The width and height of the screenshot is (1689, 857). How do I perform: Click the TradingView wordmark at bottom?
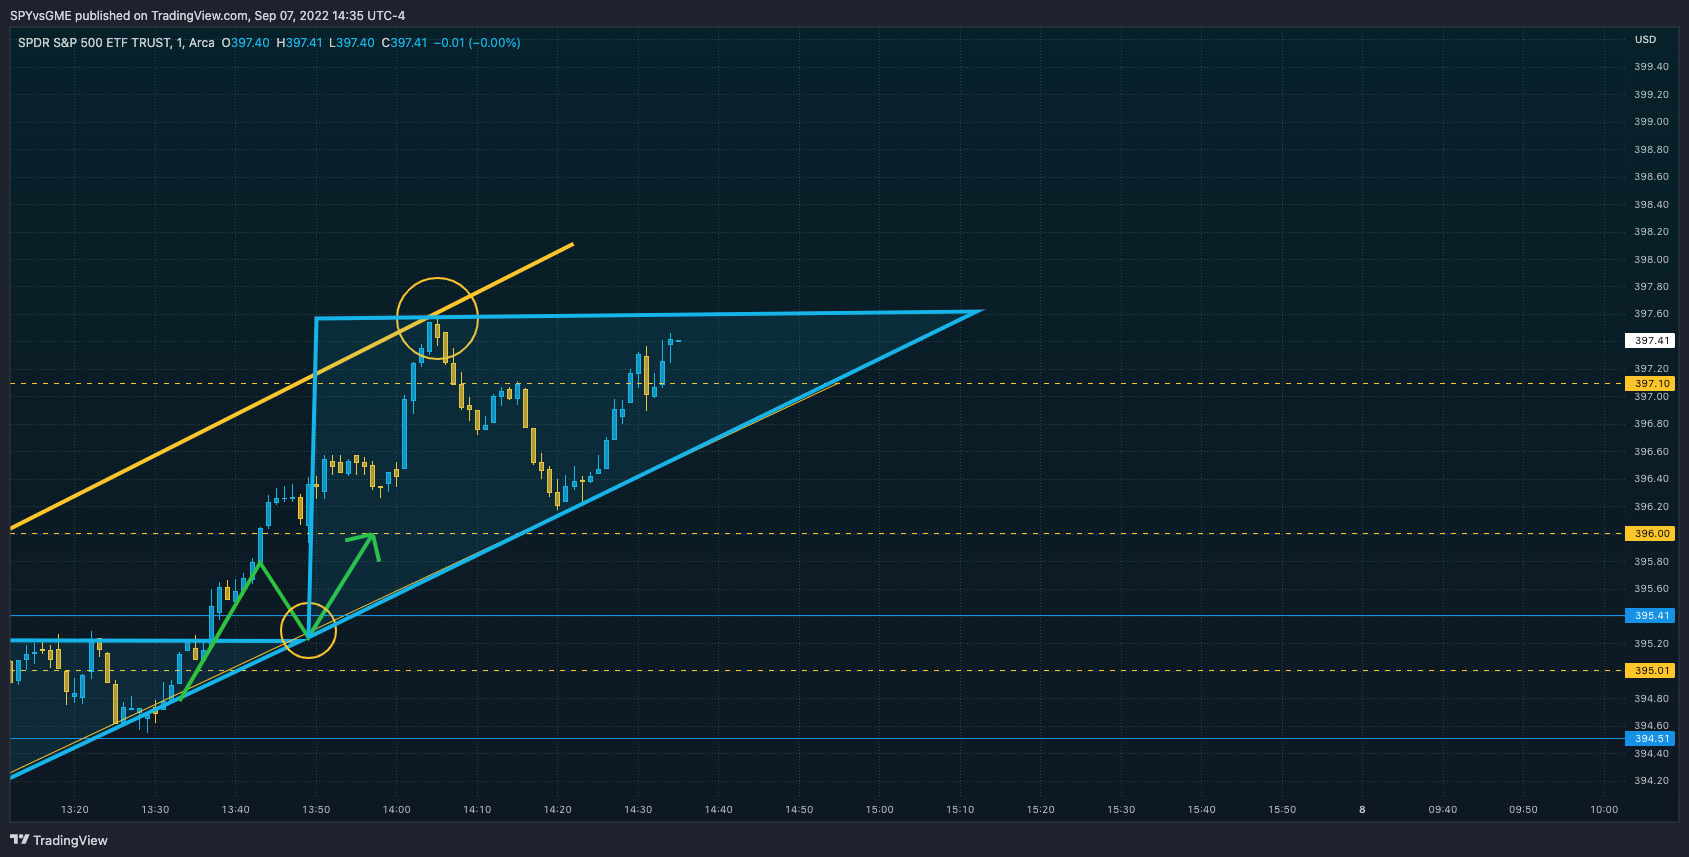70,840
